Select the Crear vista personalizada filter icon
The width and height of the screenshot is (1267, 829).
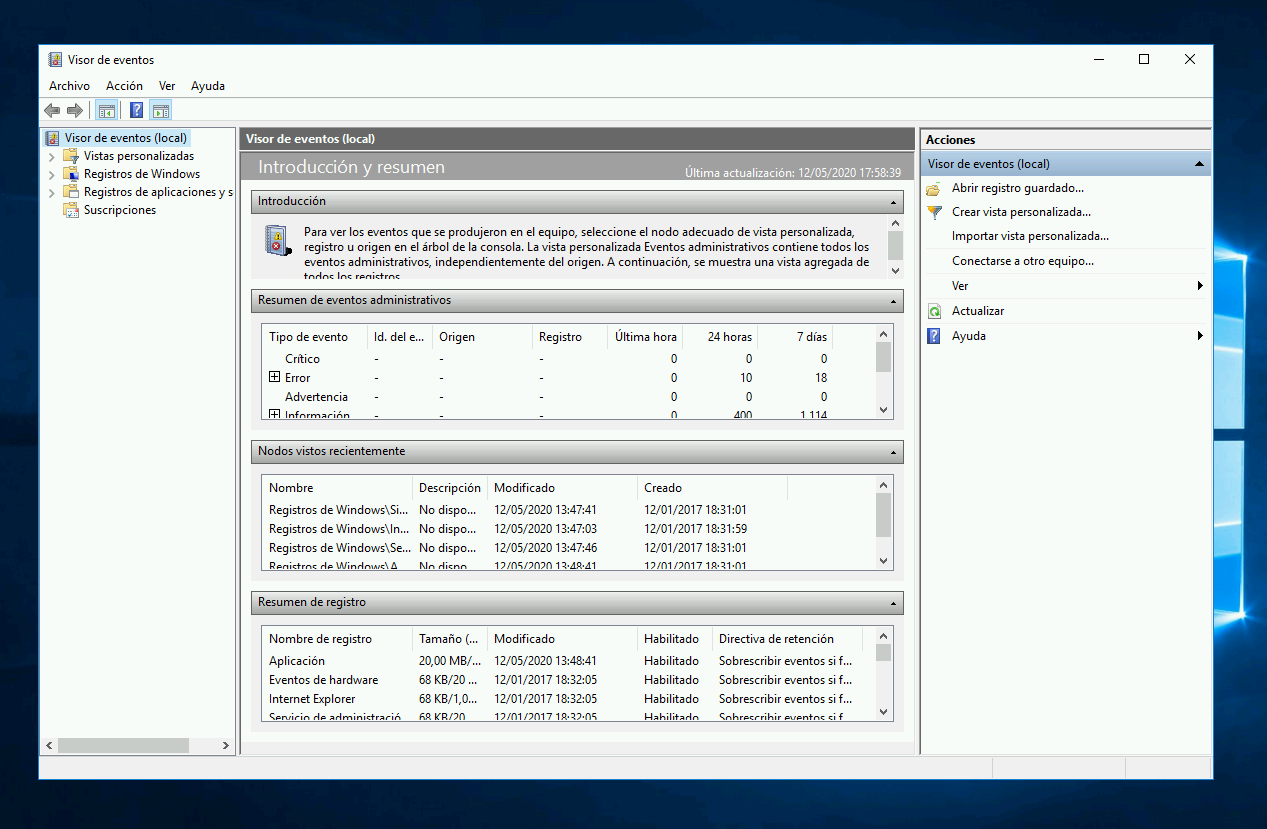point(934,212)
